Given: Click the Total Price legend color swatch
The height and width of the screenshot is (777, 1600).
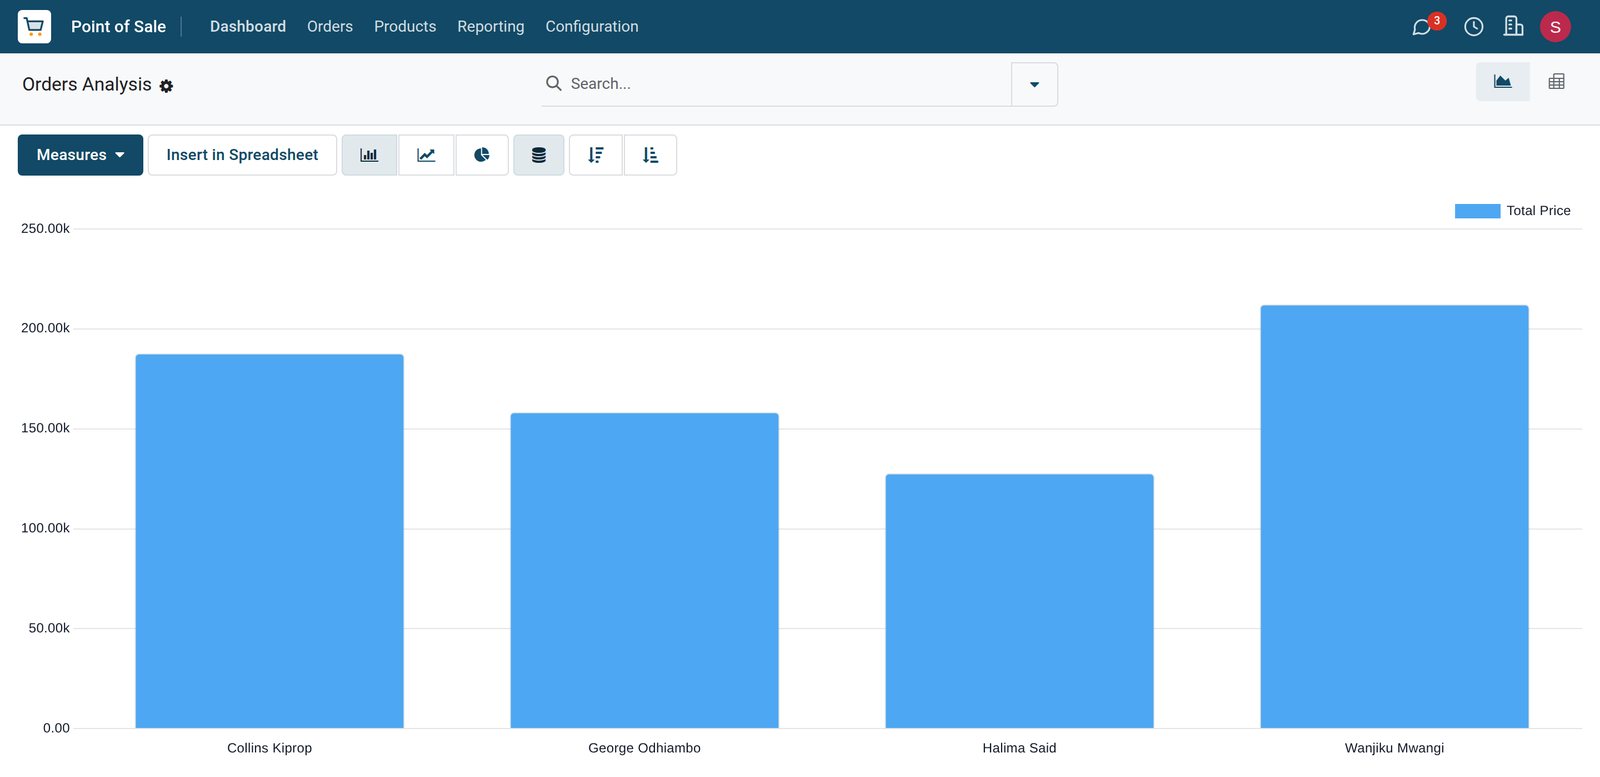Looking at the screenshot, I should pyautogui.click(x=1477, y=211).
